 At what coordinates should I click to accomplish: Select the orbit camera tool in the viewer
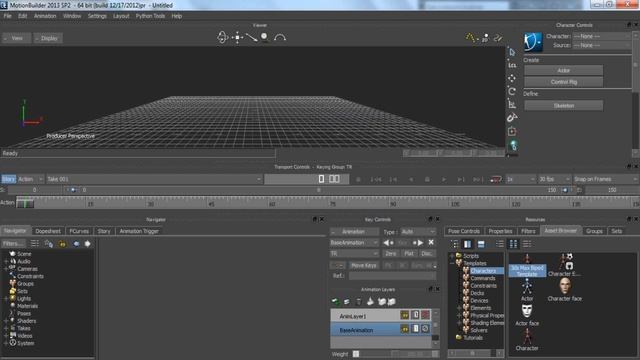point(222,38)
